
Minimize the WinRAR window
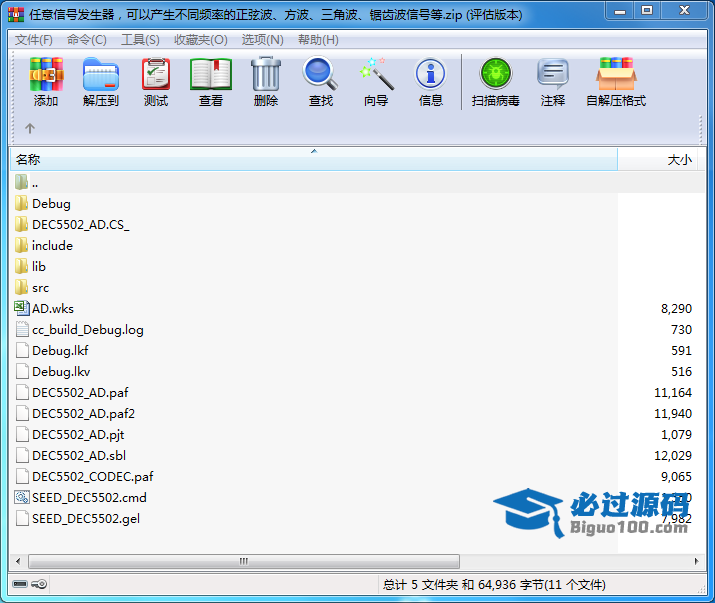pyautogui.click(x=620, y=11)
